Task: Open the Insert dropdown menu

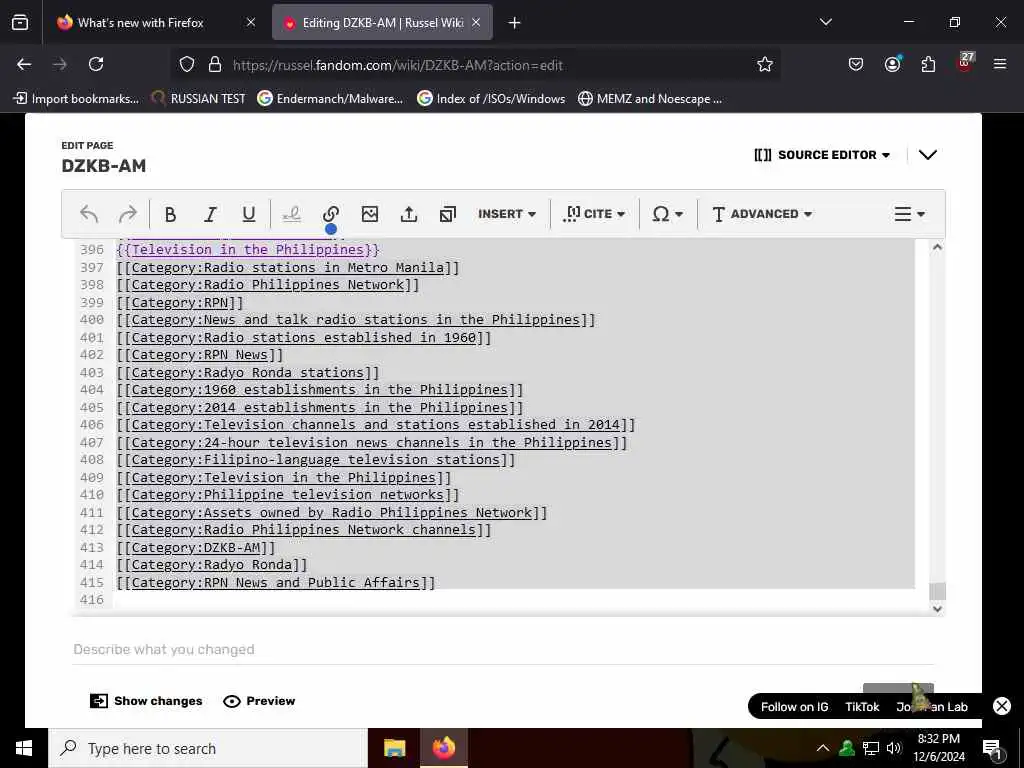Action: 507,214
